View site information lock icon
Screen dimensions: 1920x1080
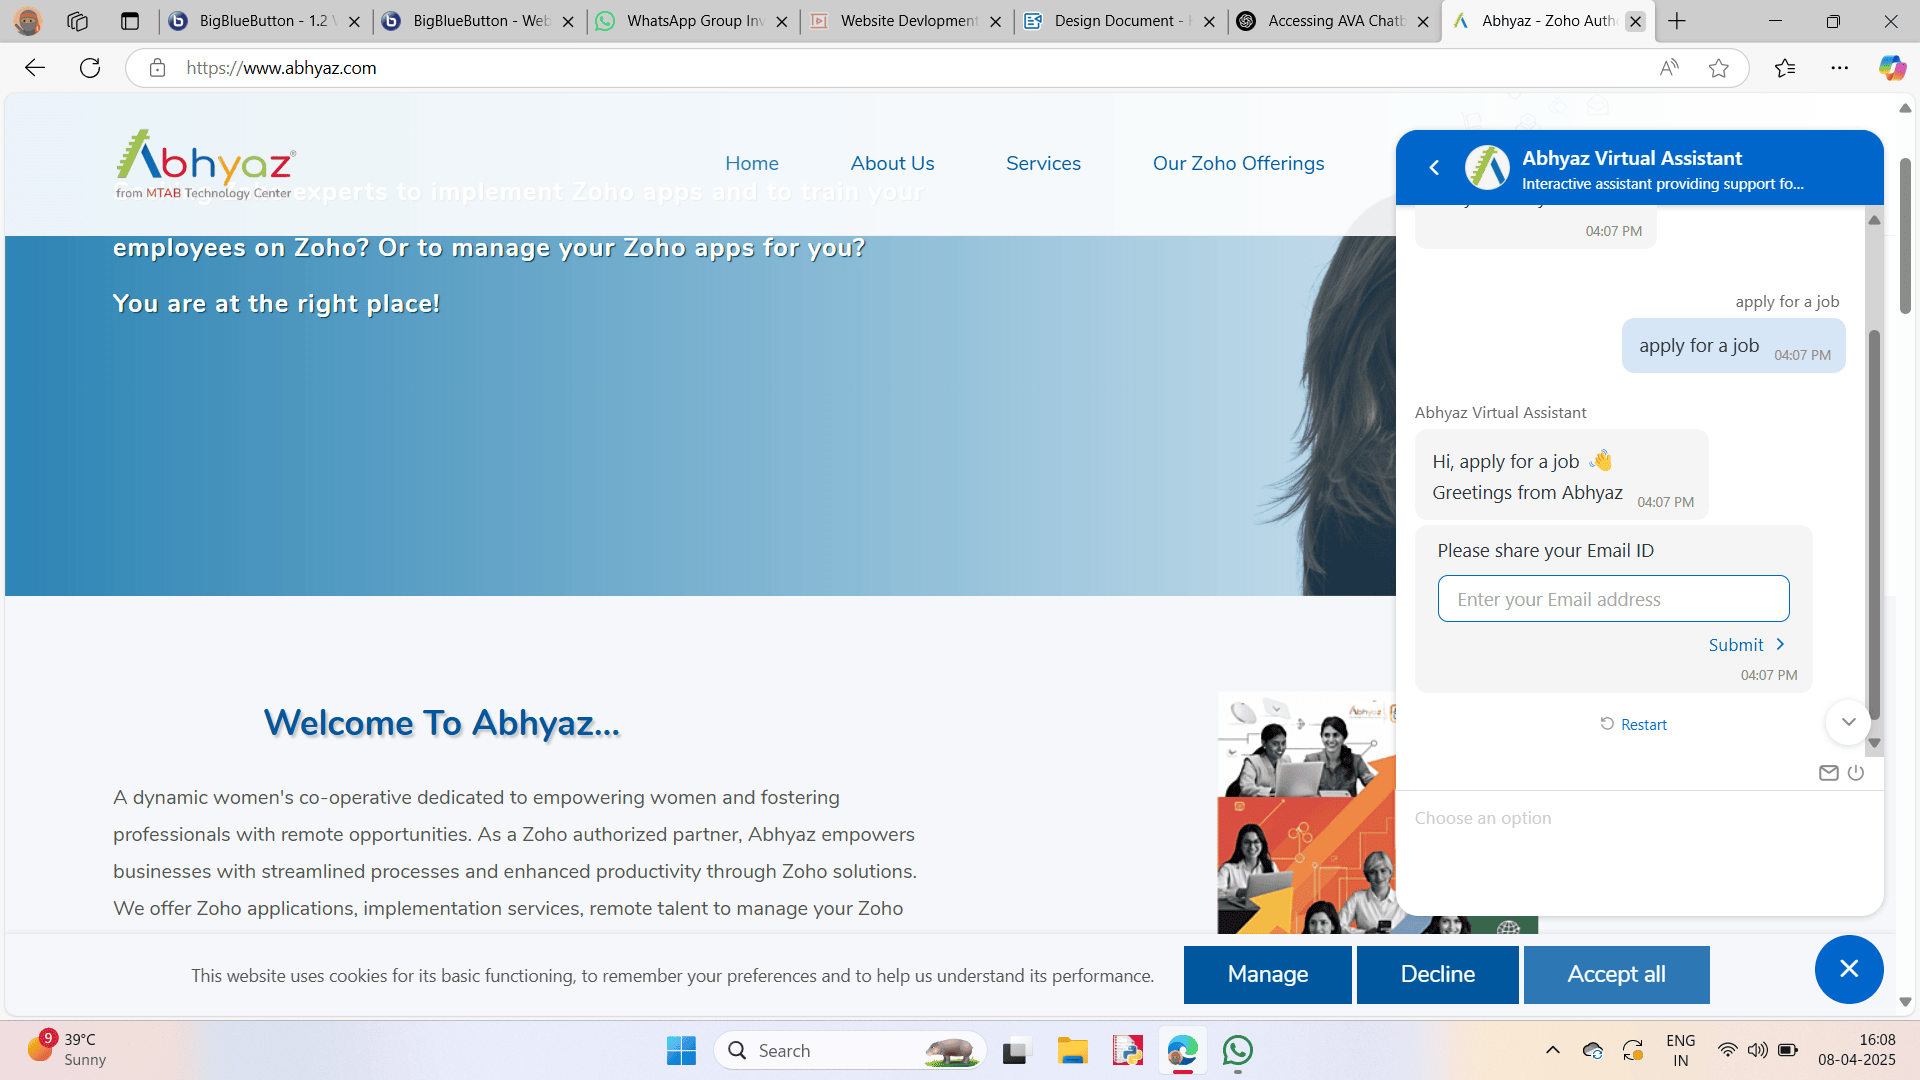point(157,68)
